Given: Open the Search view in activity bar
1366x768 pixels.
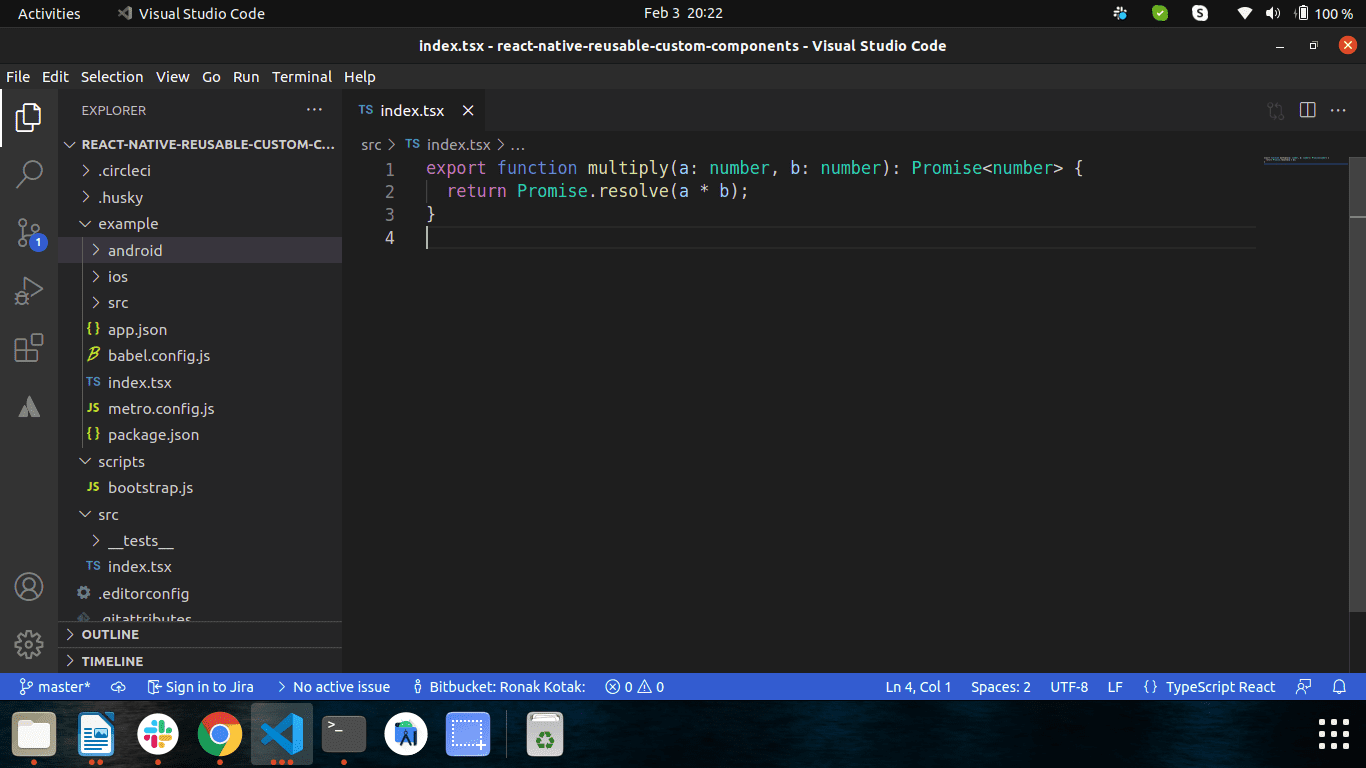Looking at the screenshot, I should pyautogui.click(x=29, y=174).
